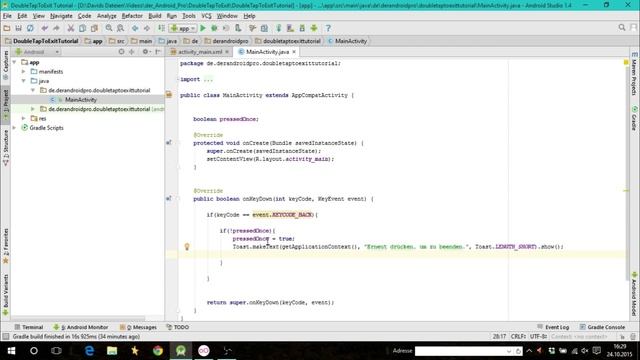The height and width of the screenshot is (360, 640).
Task: Open the Build menu
Action: pyautogui.click(x=155, y=16)
